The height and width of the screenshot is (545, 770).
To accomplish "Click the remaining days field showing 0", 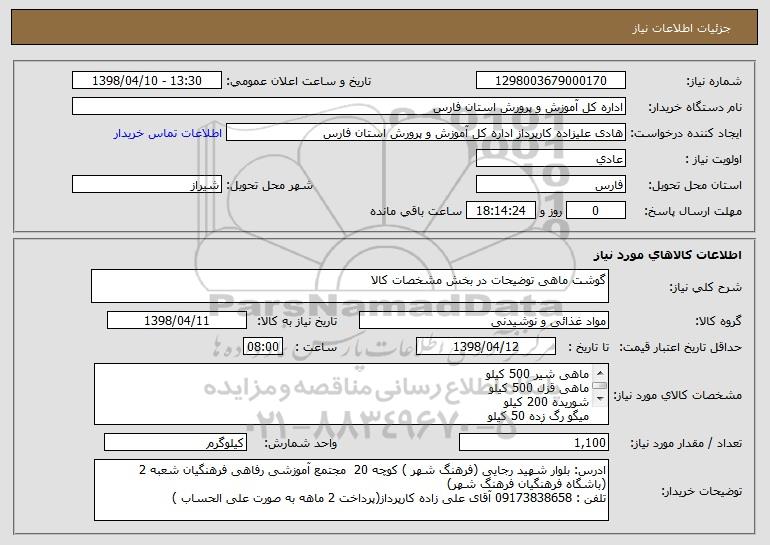I will point(596,211).
